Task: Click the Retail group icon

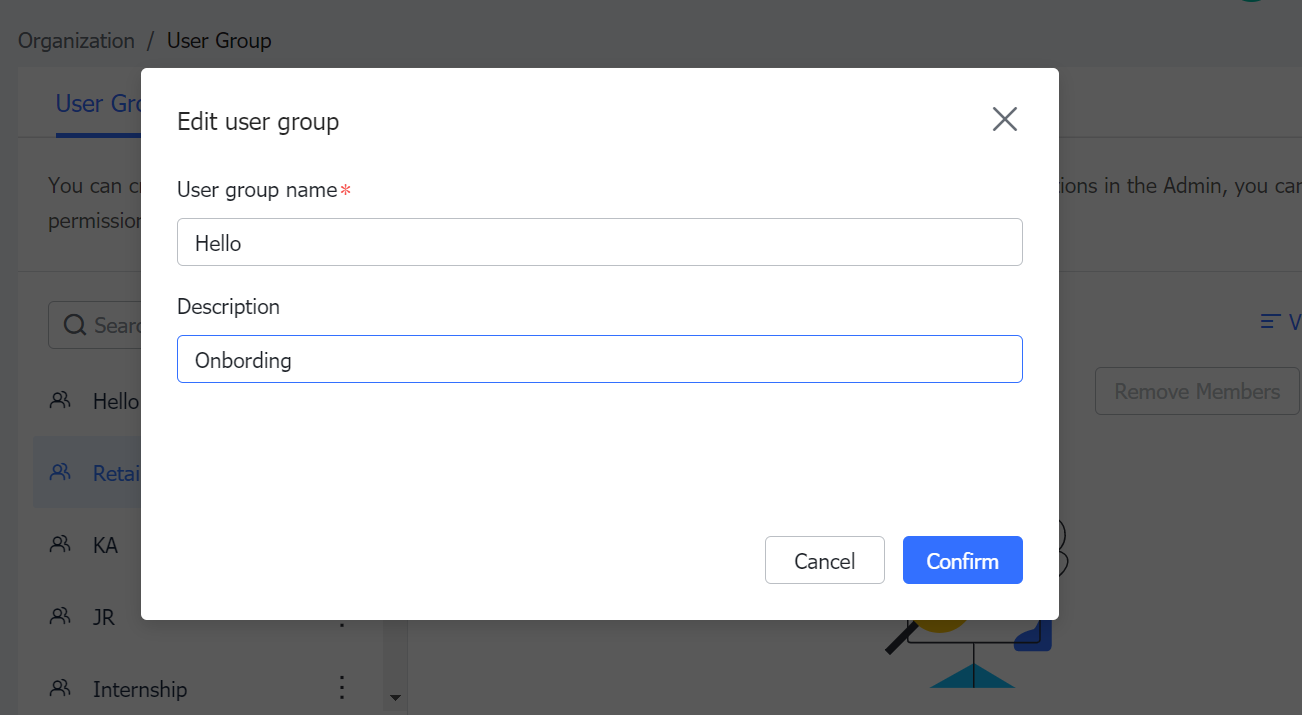Action: [61, 472]
